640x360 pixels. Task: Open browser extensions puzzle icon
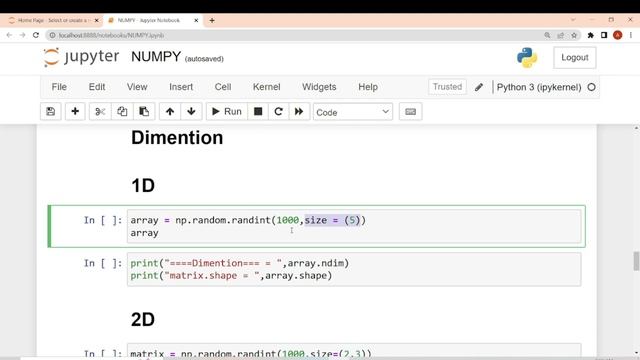click(x=591, y=36)
